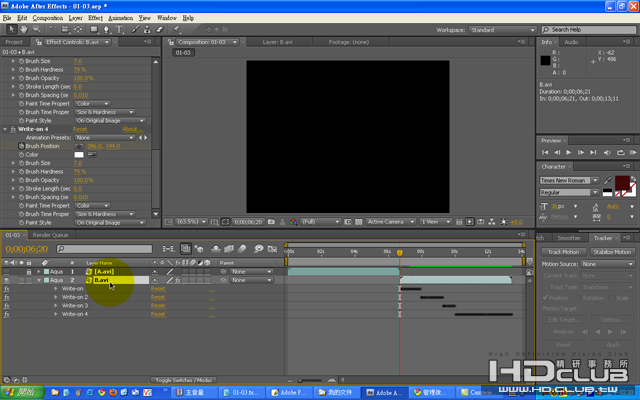Select the Puppet Pin tool
Image resolution: width=640 pixels, height=400 pixels.
pos(176,29)
